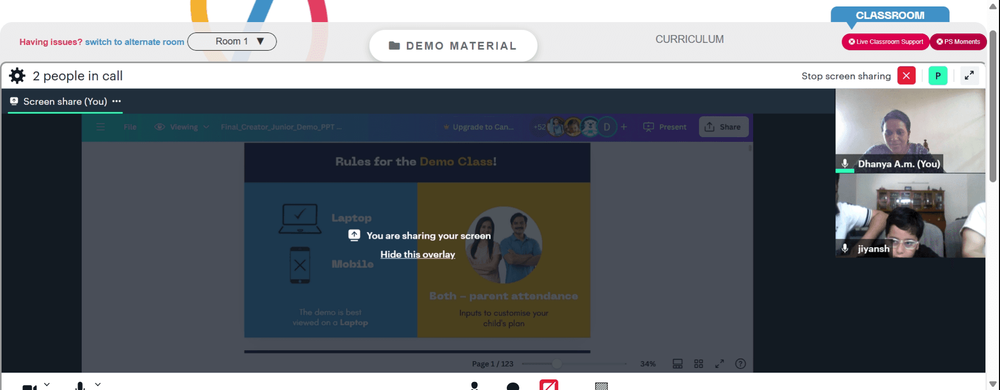The image size is (1000, 390).
Task: Click Canva Present button
Action: [665, 127]
